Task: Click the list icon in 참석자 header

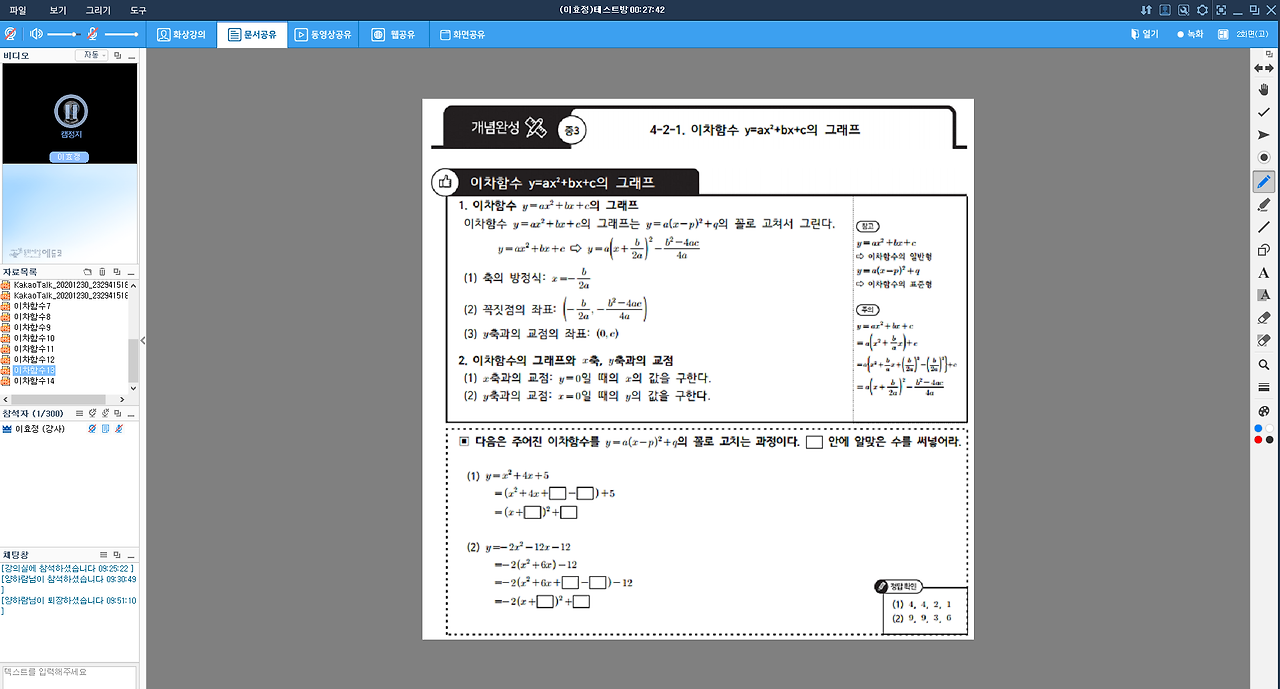Action: (x=80, y=413)
